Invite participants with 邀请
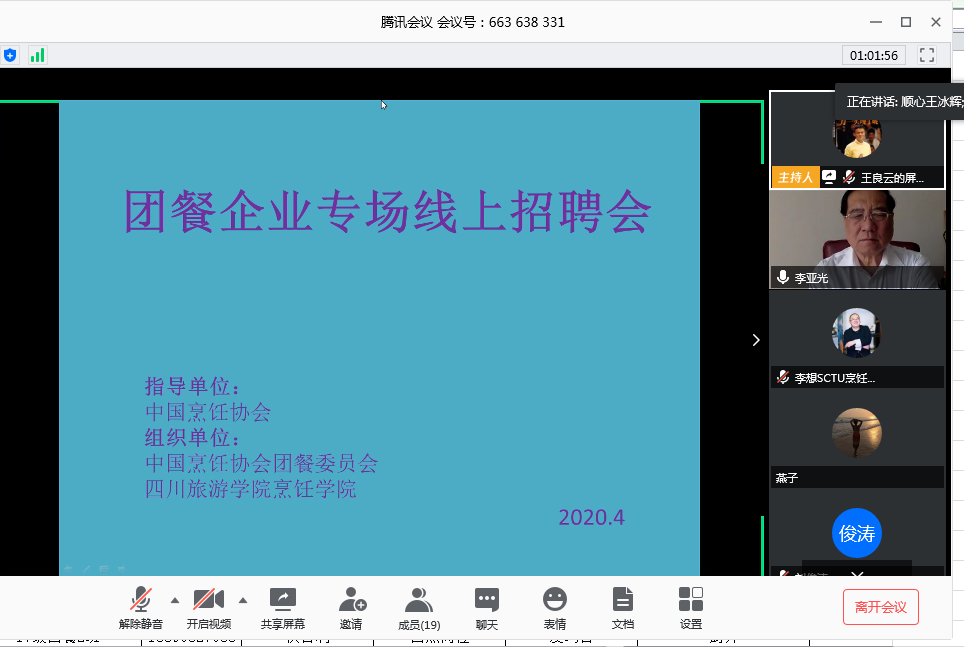This screenshot has width=964, height=647. [352, 608]
